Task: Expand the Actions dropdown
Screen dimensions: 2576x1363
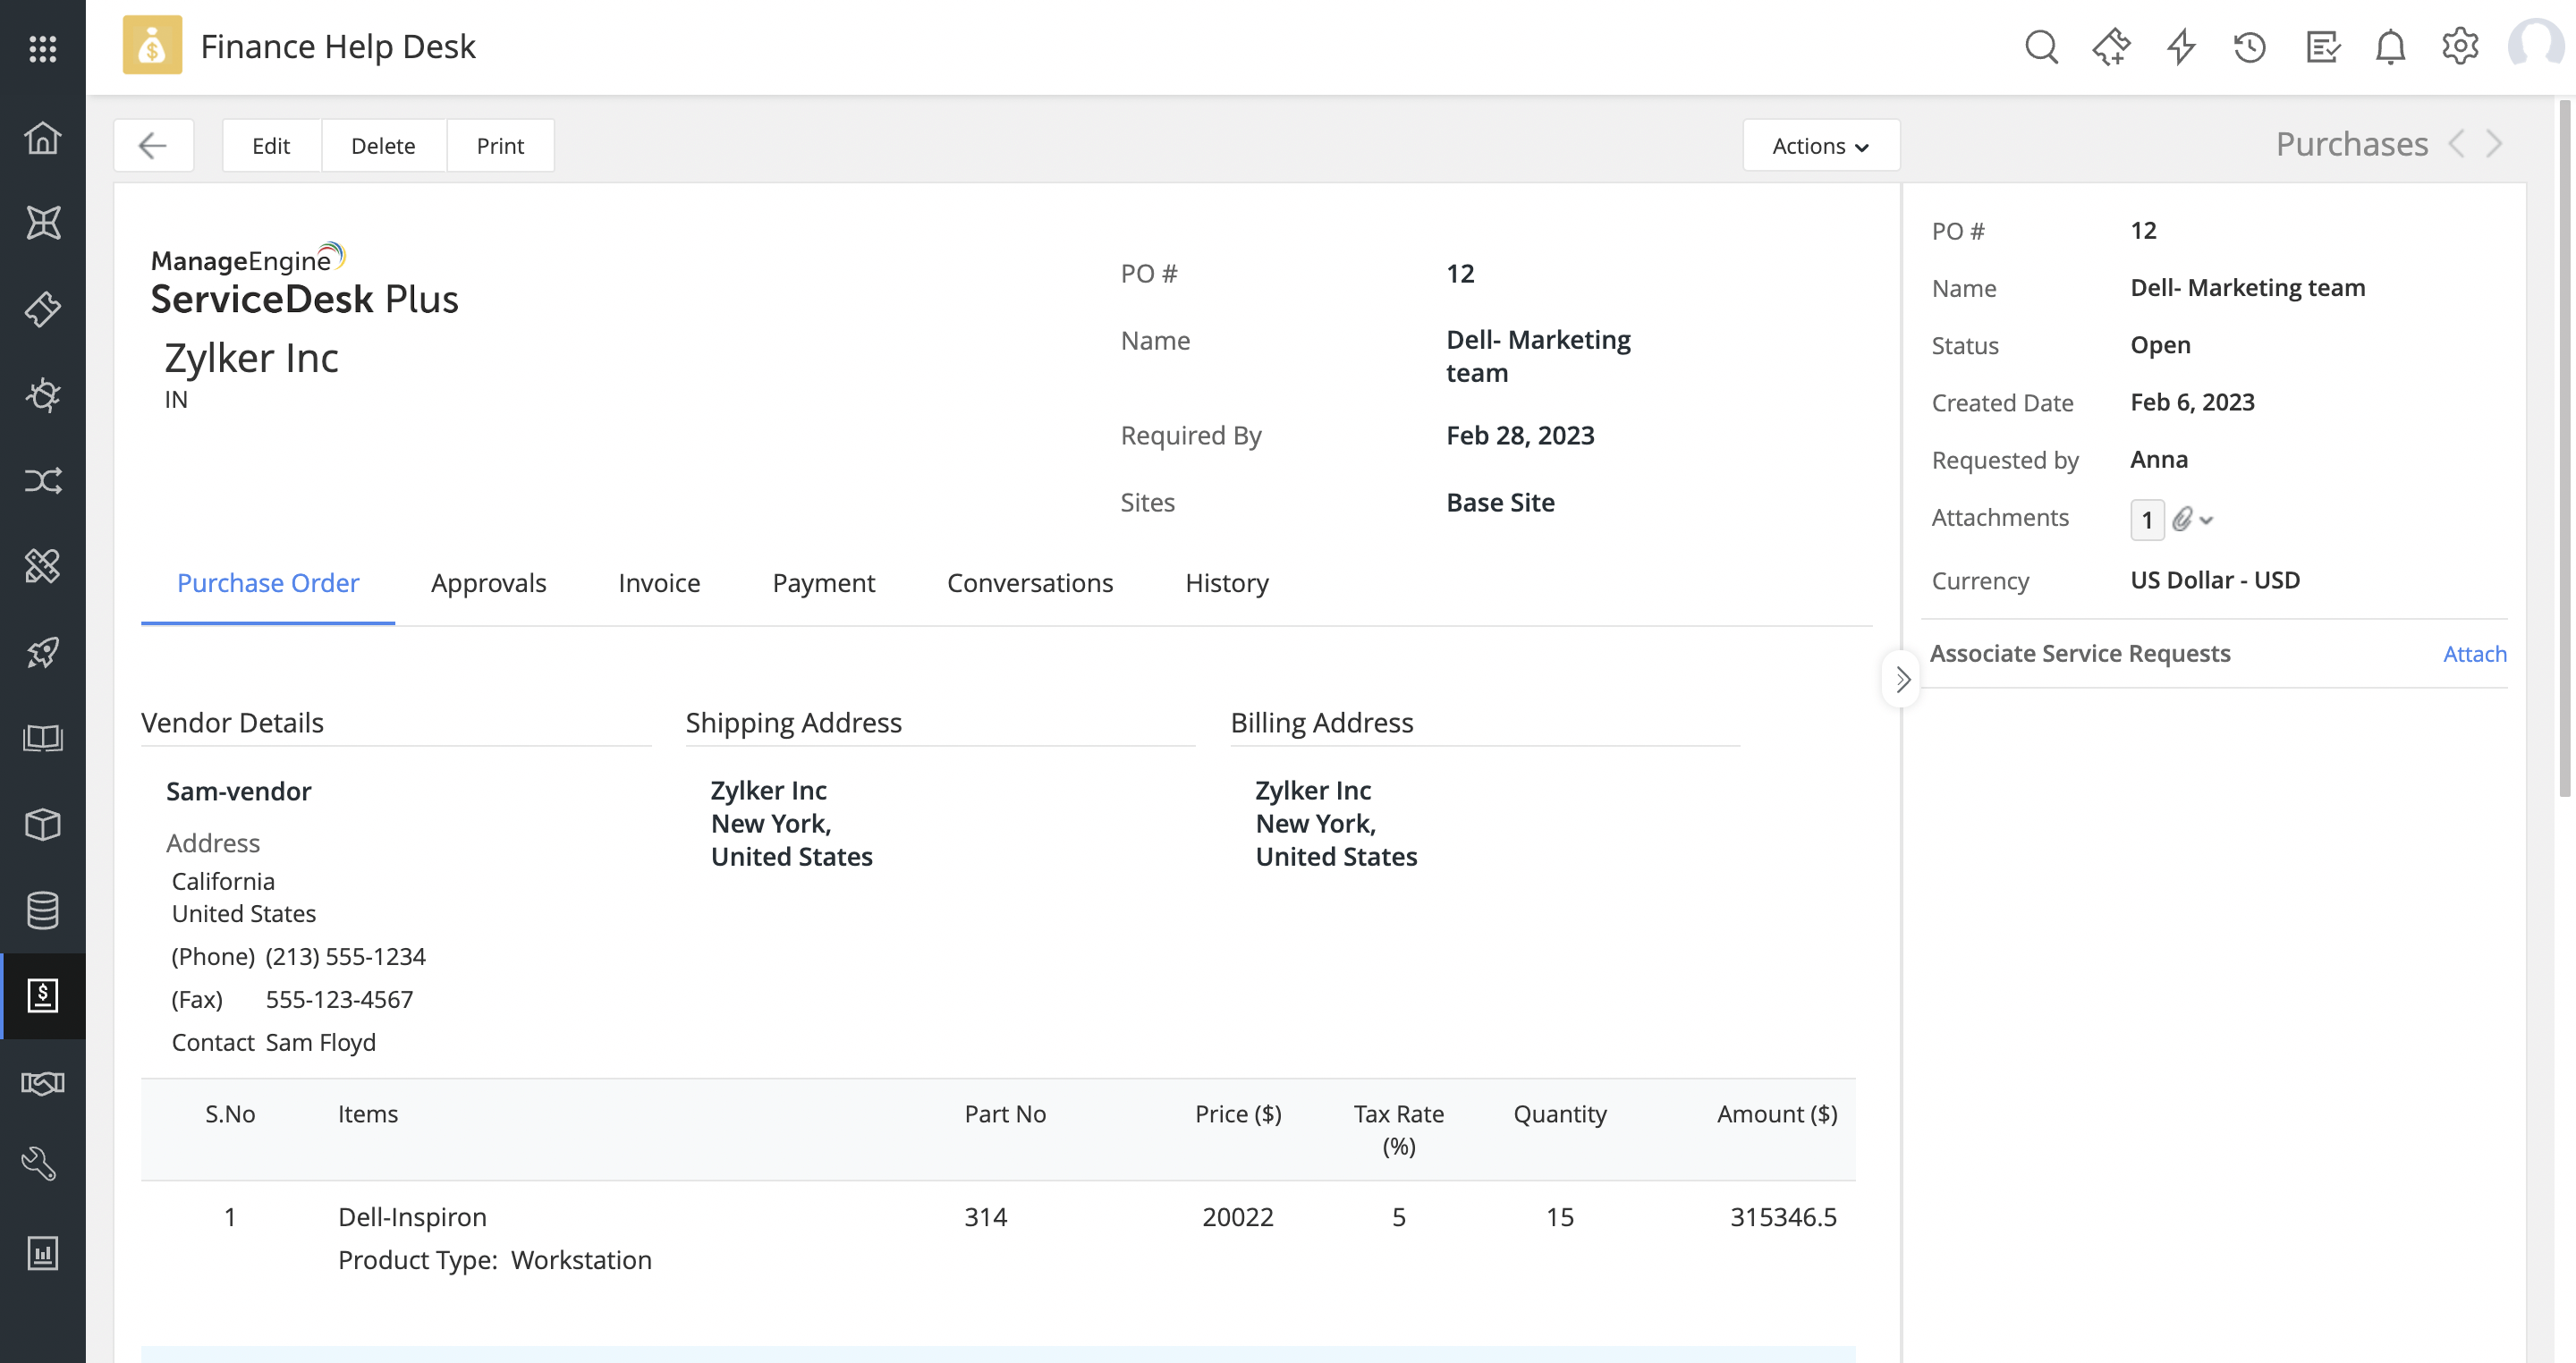Action: click(1820, 146)
